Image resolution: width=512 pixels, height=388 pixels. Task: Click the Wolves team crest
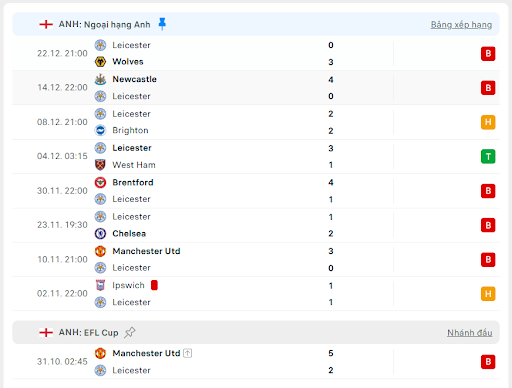coord(100,62)
